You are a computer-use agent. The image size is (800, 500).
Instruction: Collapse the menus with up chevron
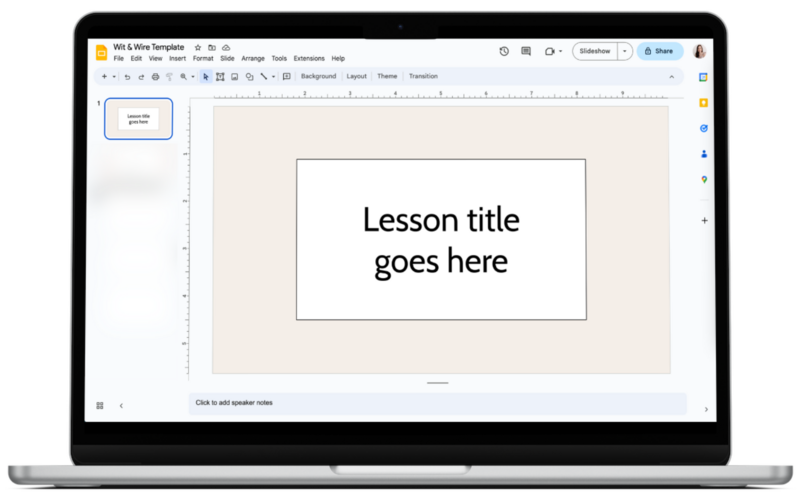[x=671, y=77]
